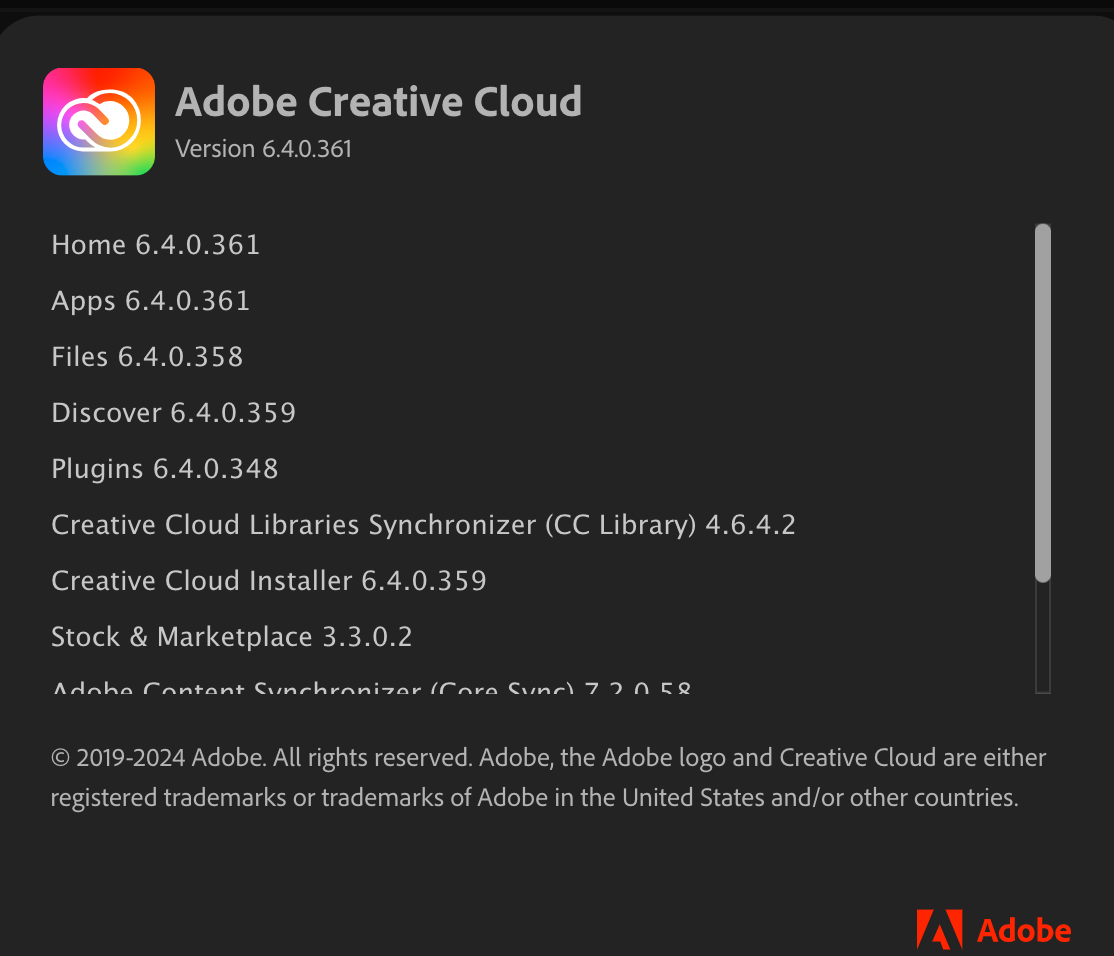Click Stock & Marketplace 3.3.0.2 entry
The height and width of the screenshot is (956, 1114).
click(231, 637)
